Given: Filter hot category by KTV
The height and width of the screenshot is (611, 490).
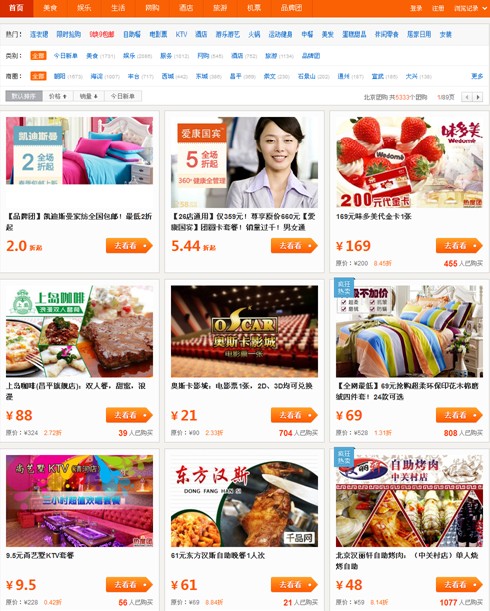Looking at the screenshot, I should tap(181, 34).
